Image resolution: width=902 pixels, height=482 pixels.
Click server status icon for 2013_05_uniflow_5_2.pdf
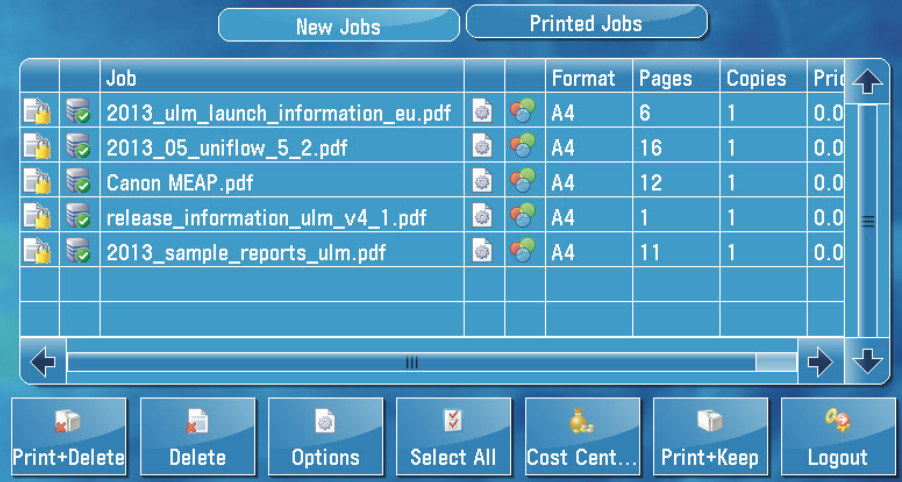(78, 147)
